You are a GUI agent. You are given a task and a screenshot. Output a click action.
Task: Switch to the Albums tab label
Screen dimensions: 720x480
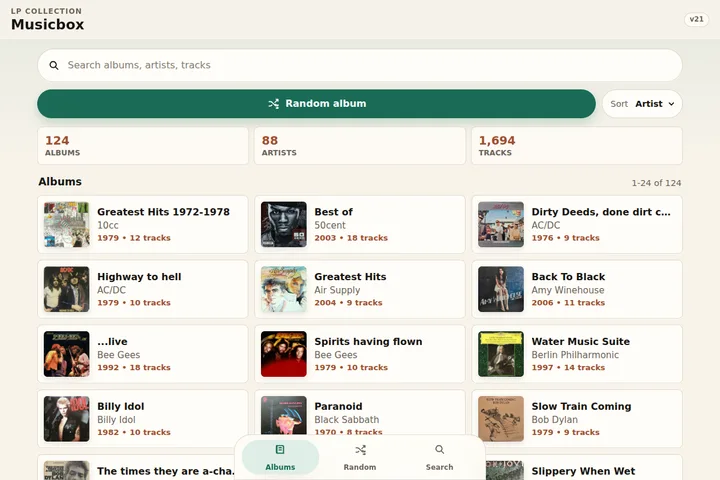280,467
